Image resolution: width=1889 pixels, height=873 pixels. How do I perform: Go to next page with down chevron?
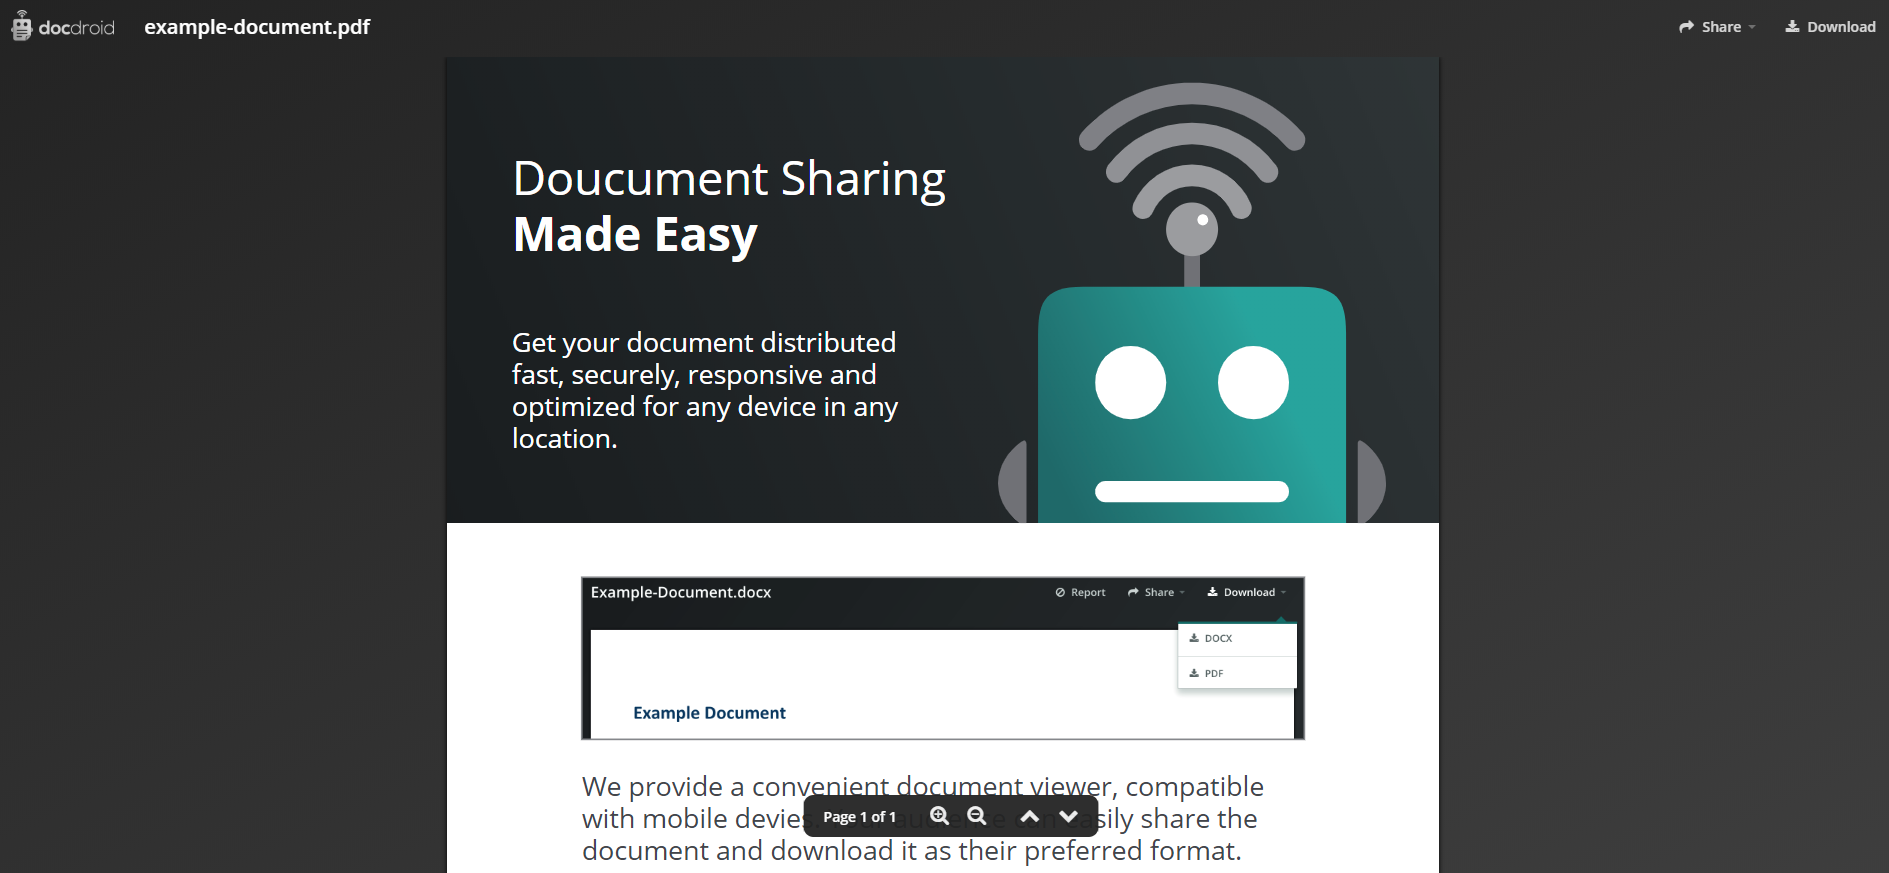(1069, 817)
